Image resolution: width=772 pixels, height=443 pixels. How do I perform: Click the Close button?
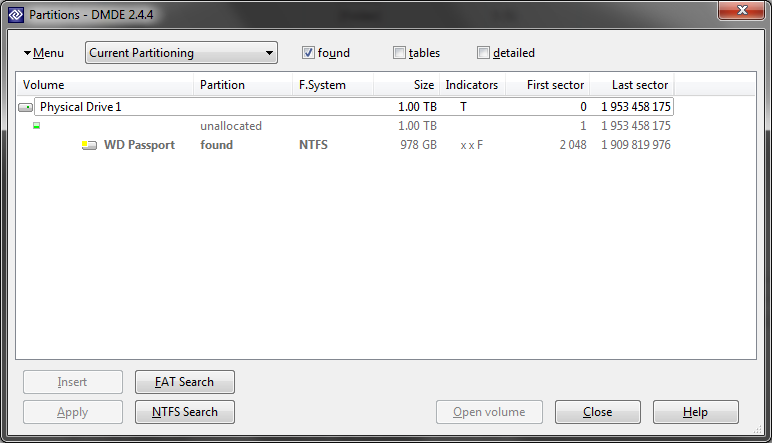(598, 412)
